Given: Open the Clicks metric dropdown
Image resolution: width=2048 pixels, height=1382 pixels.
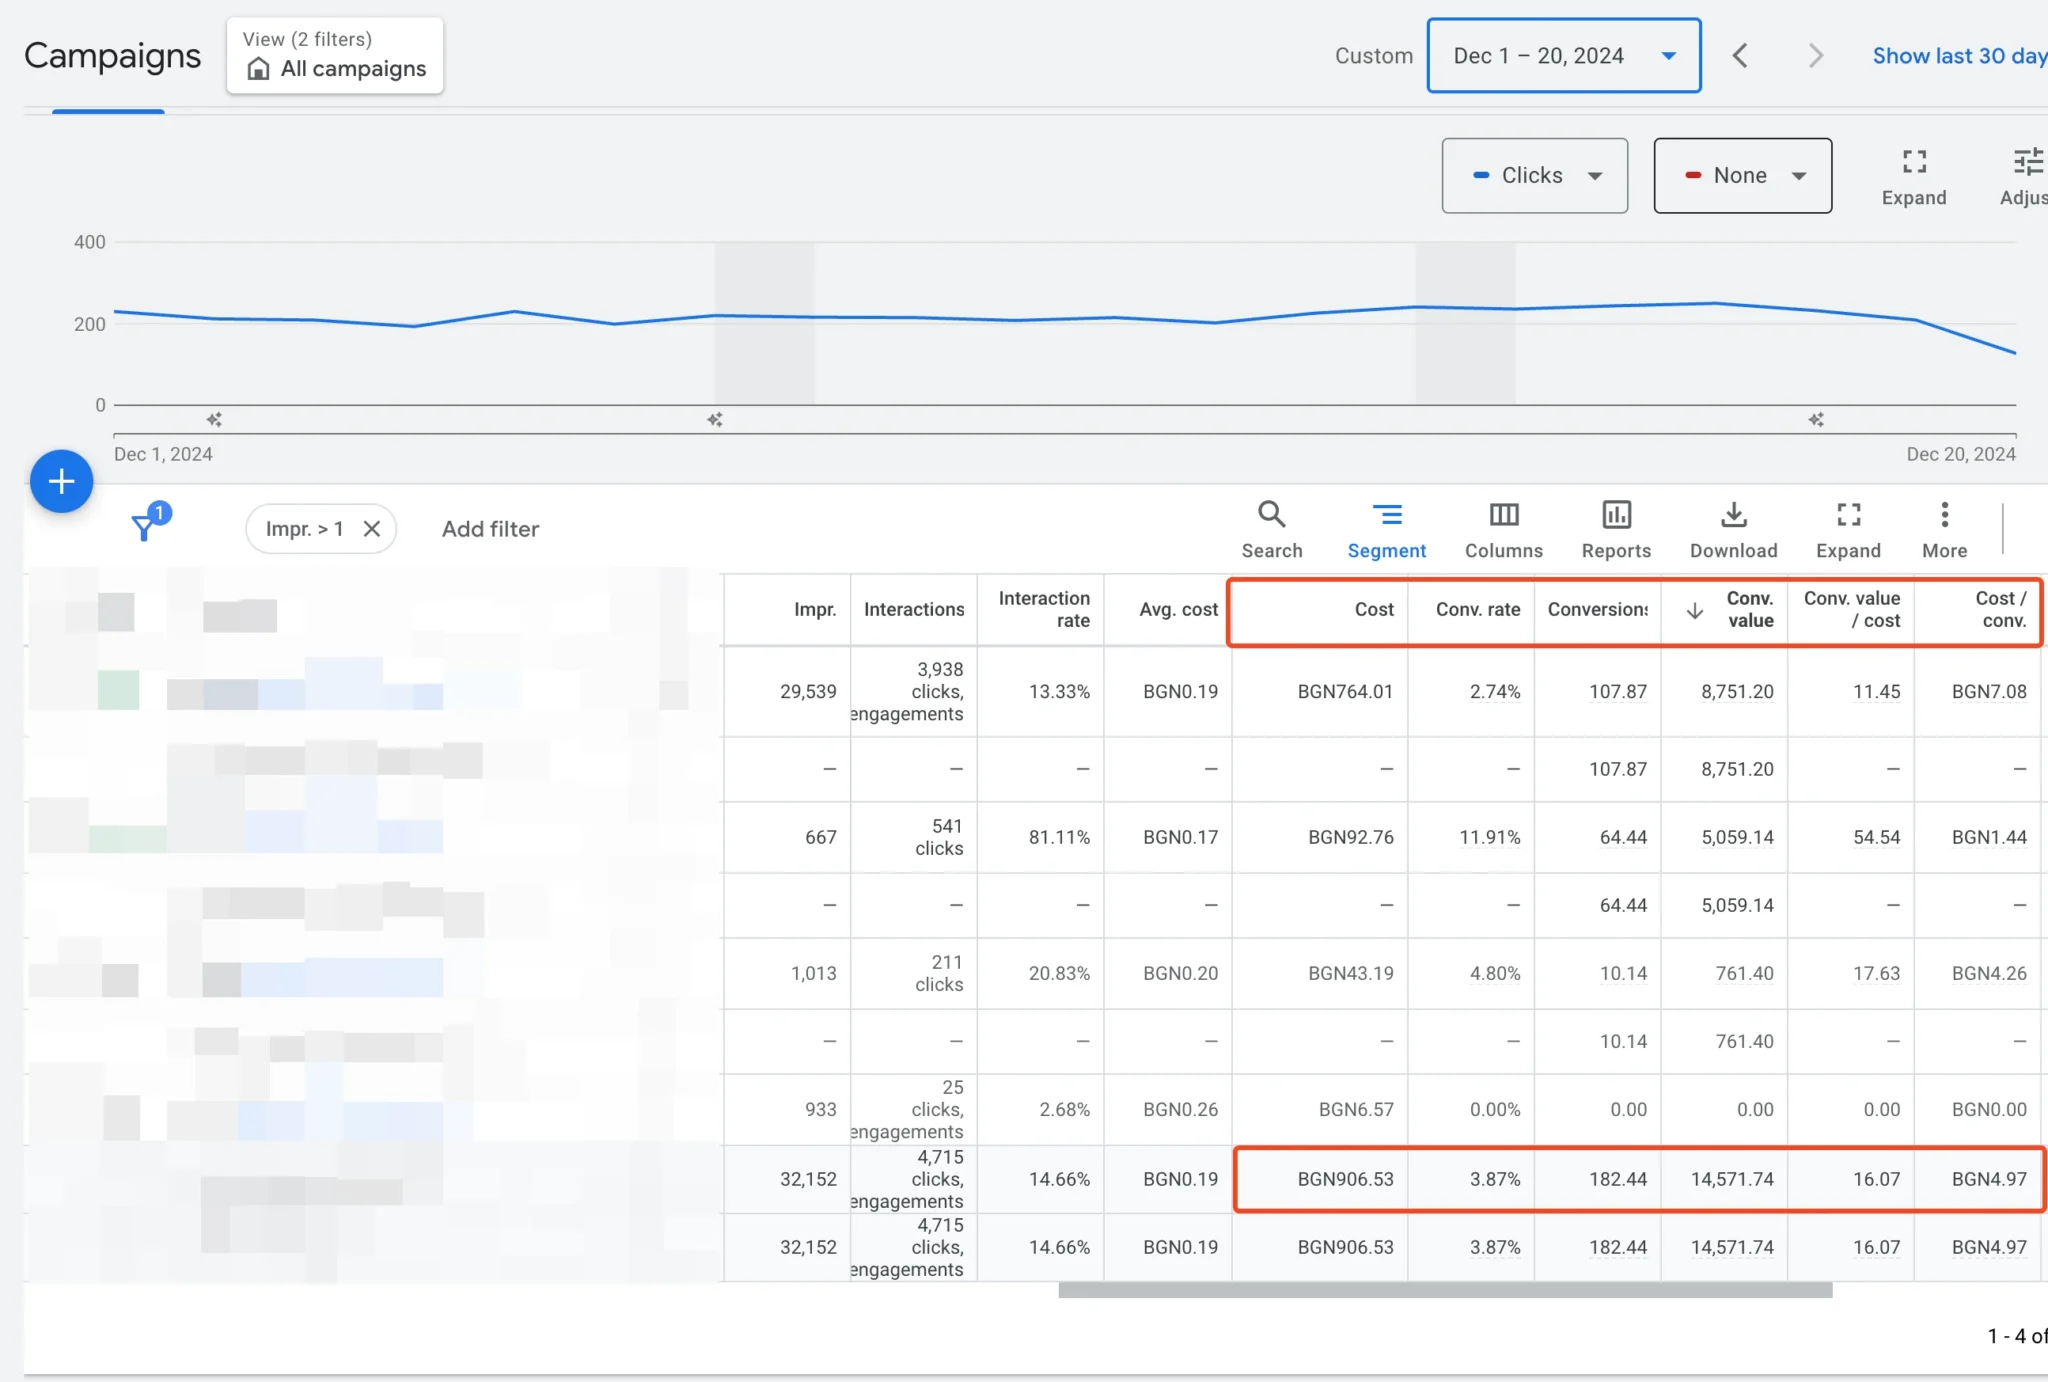Looking at the screenshot, I should 1534,176.
